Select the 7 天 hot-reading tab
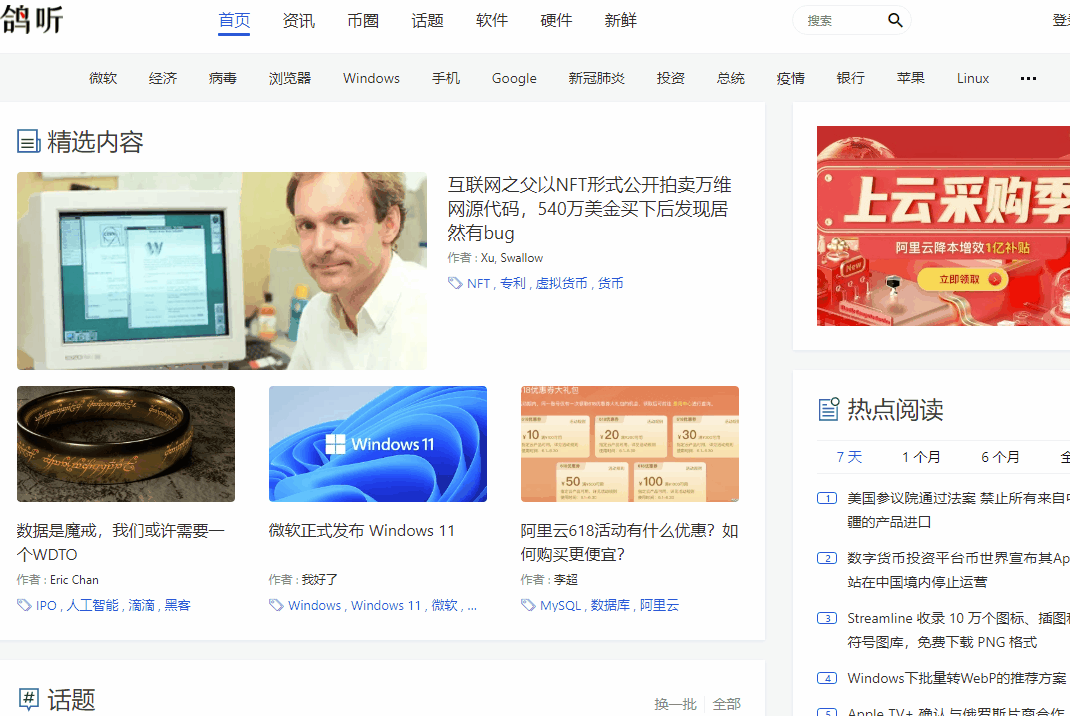 [849, 457]
